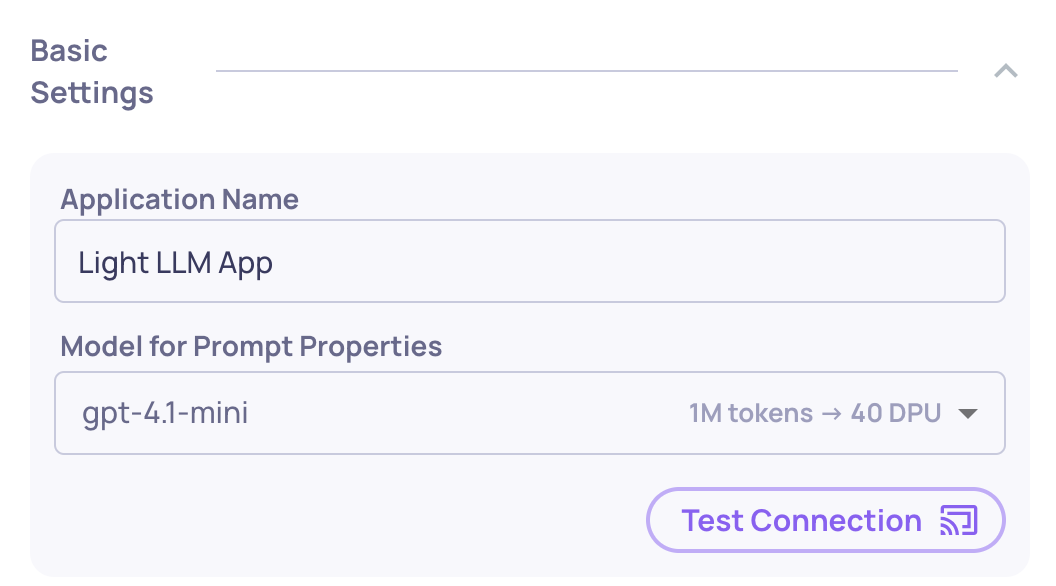Open the model dropdown arrow
This screenshot has width=1056, height=586.
point(968,414)
